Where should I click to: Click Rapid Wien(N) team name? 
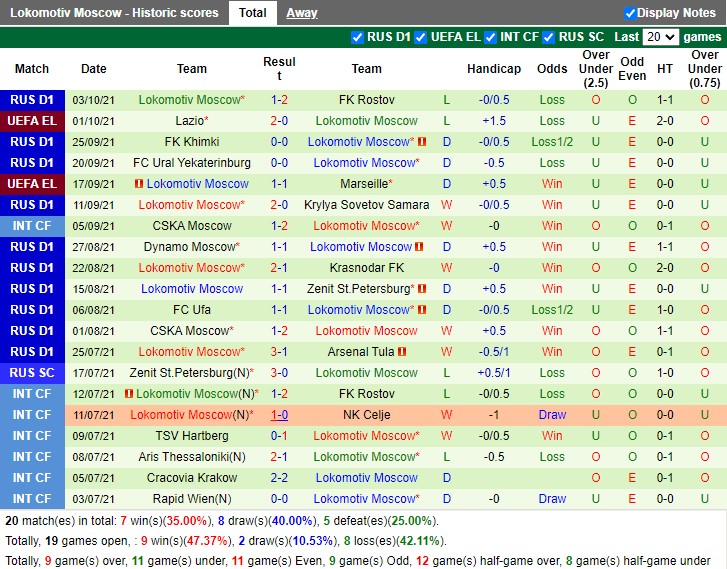pos(191,499)
